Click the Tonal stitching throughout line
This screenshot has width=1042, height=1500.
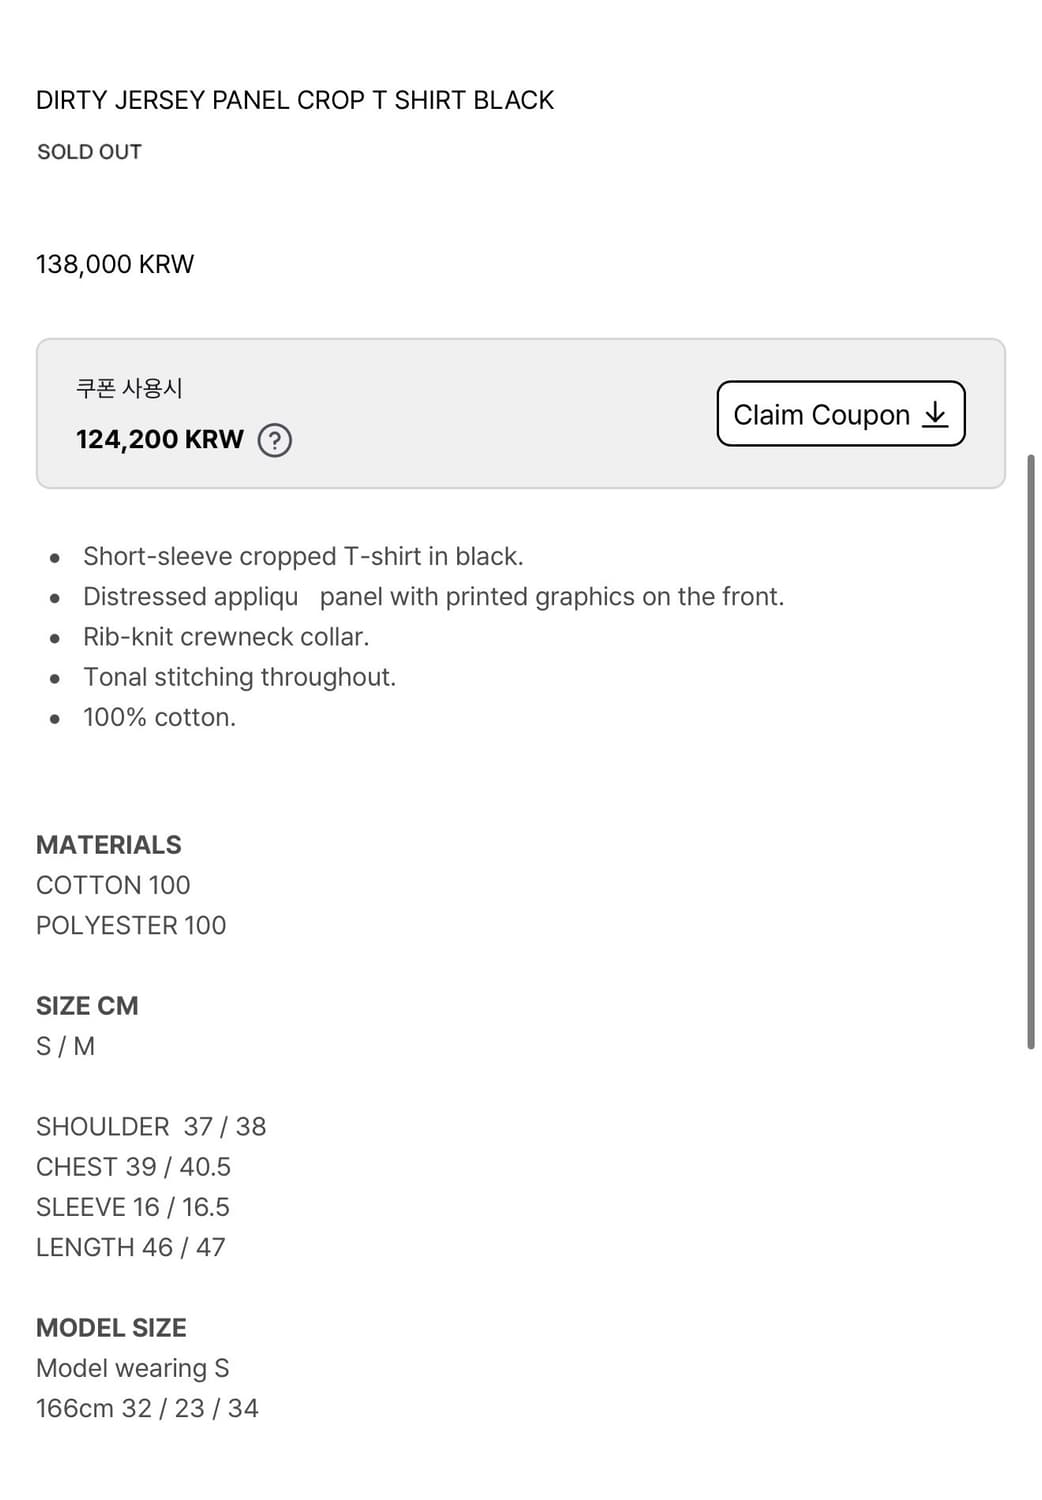239,677
